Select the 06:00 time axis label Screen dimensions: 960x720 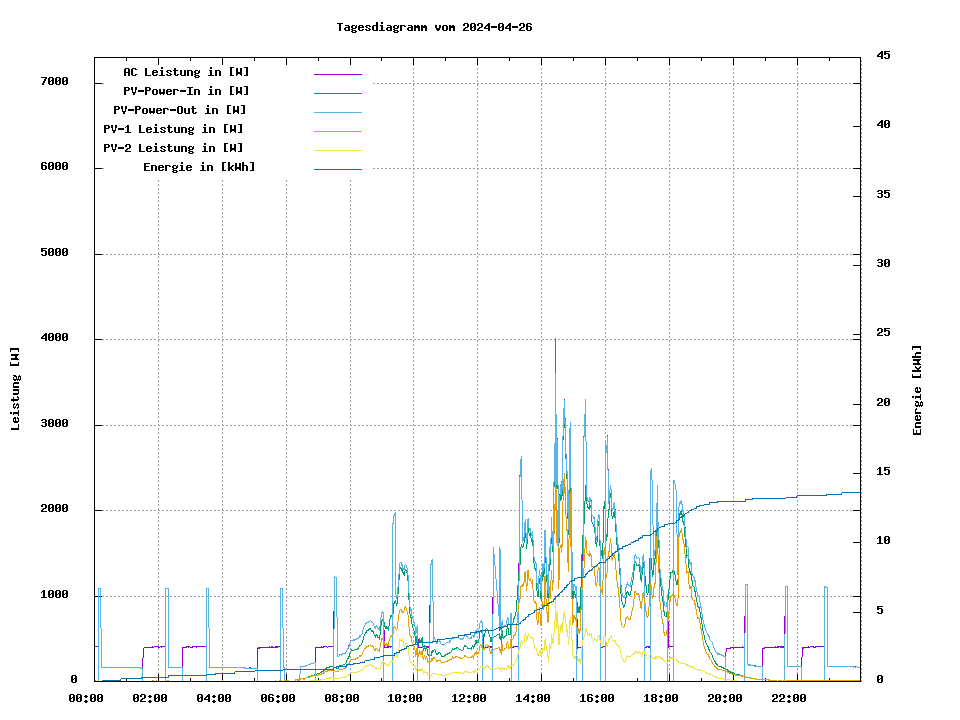pyautogui.click(x=277, y=698)
